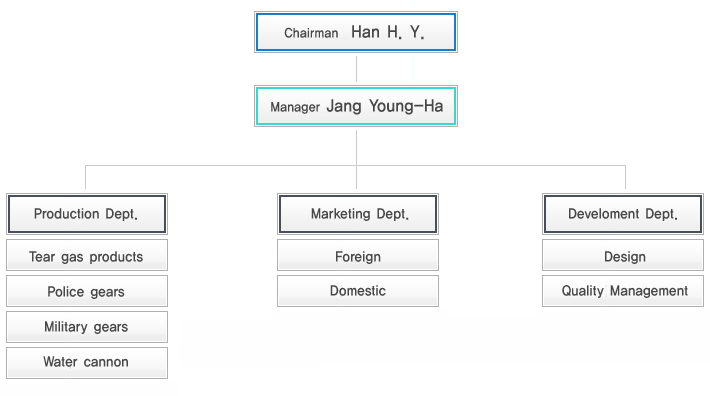The height and width of the screenshot is (396, 710).
Task: Select Water cannon item
Action: pyautogui.click(x=87, y=363)
